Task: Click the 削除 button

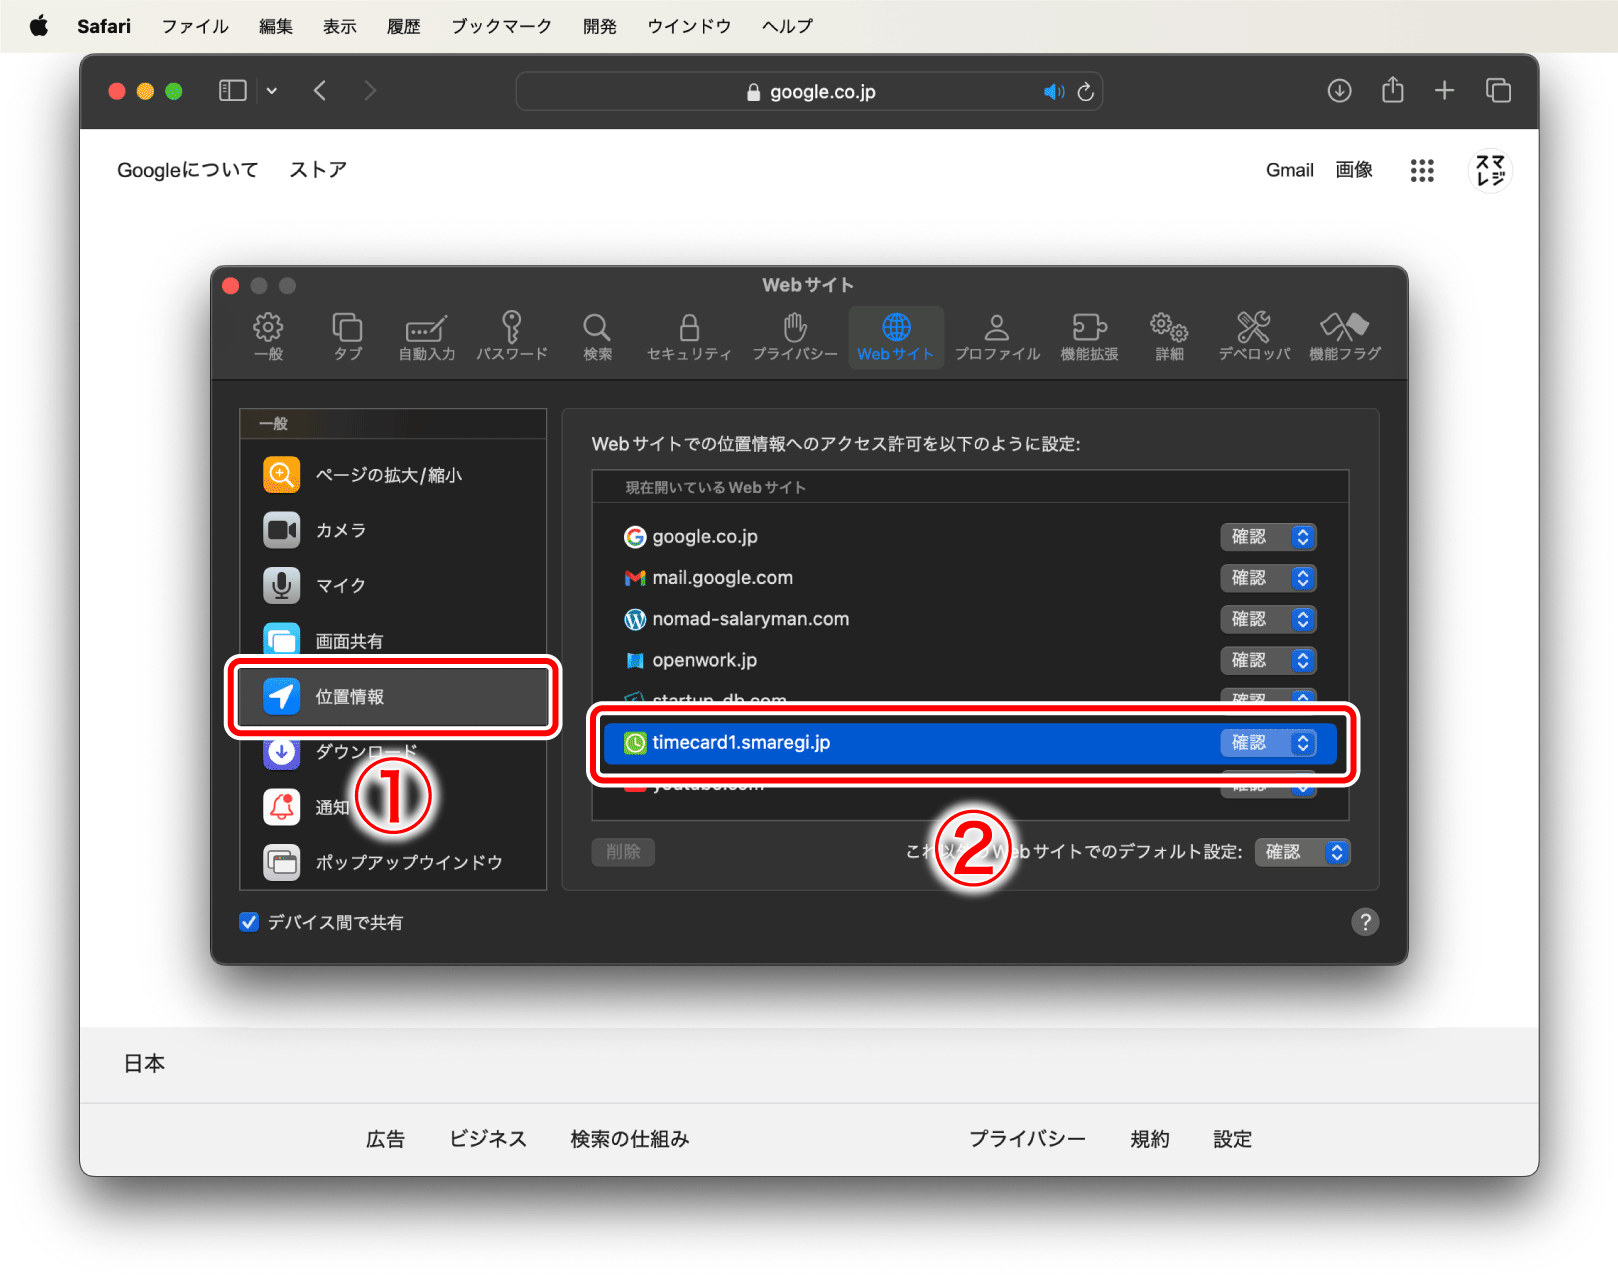Action: [622, 852]
